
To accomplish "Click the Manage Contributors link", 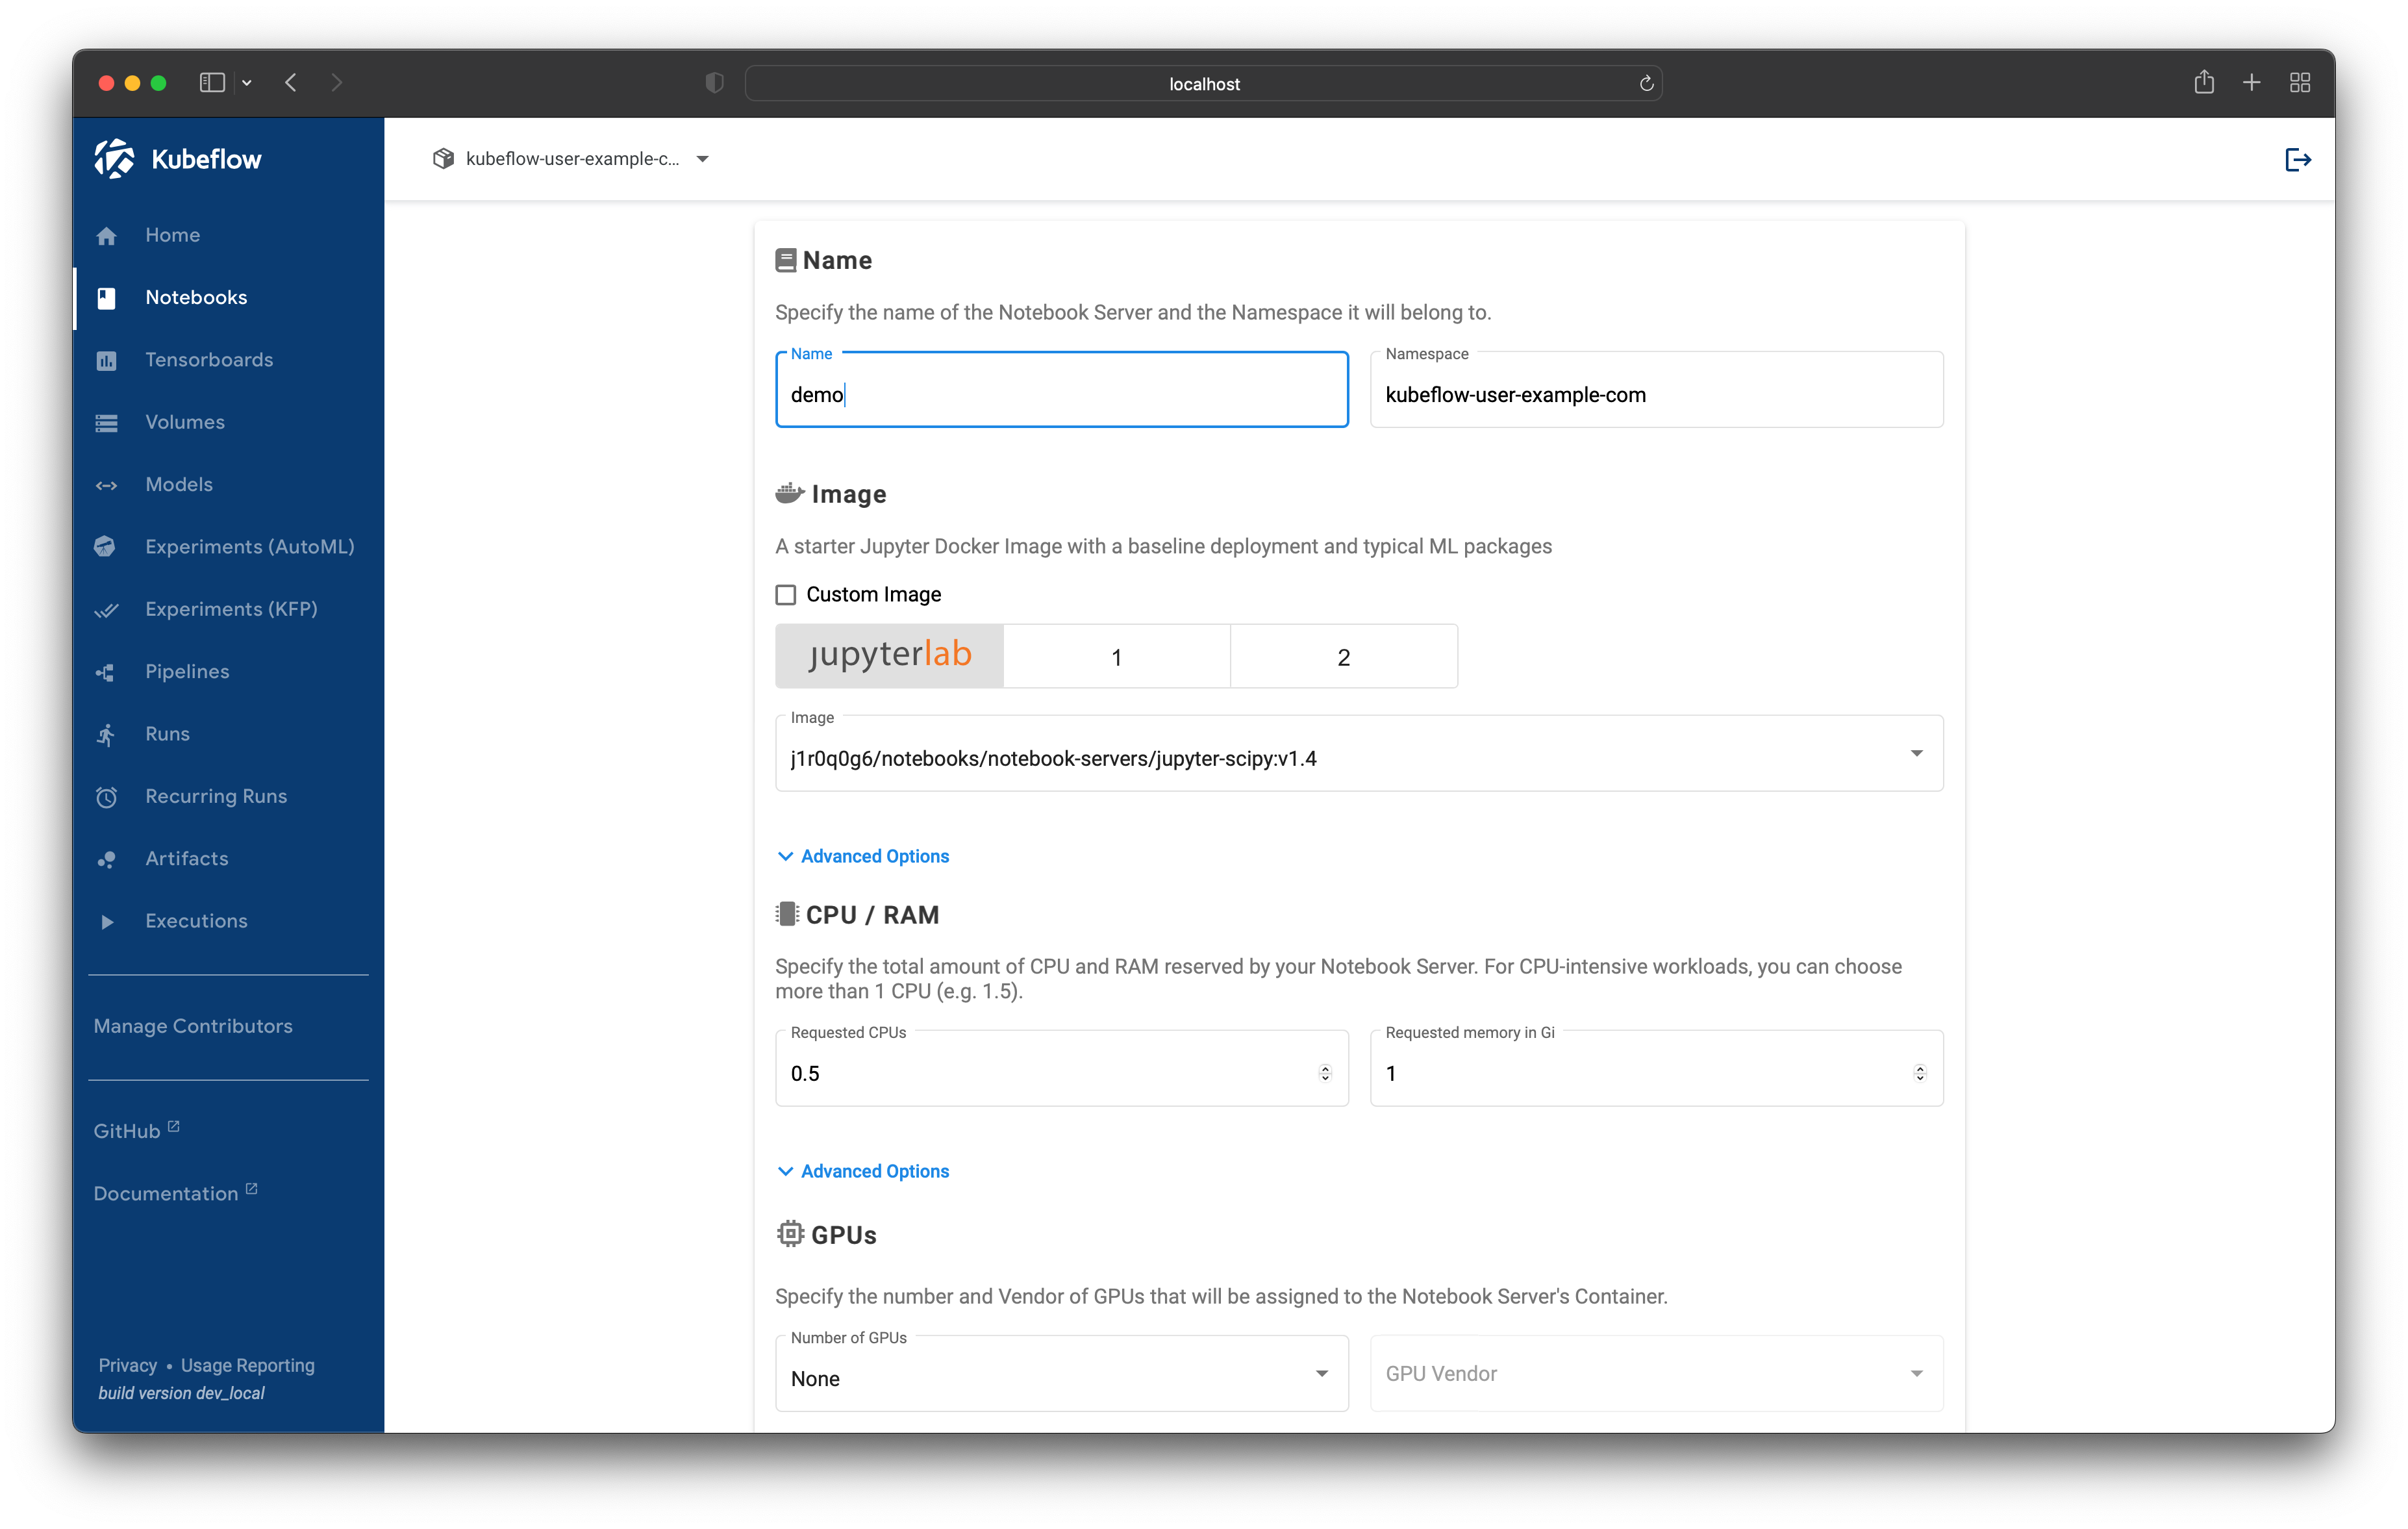I will tap(193, 1026).
